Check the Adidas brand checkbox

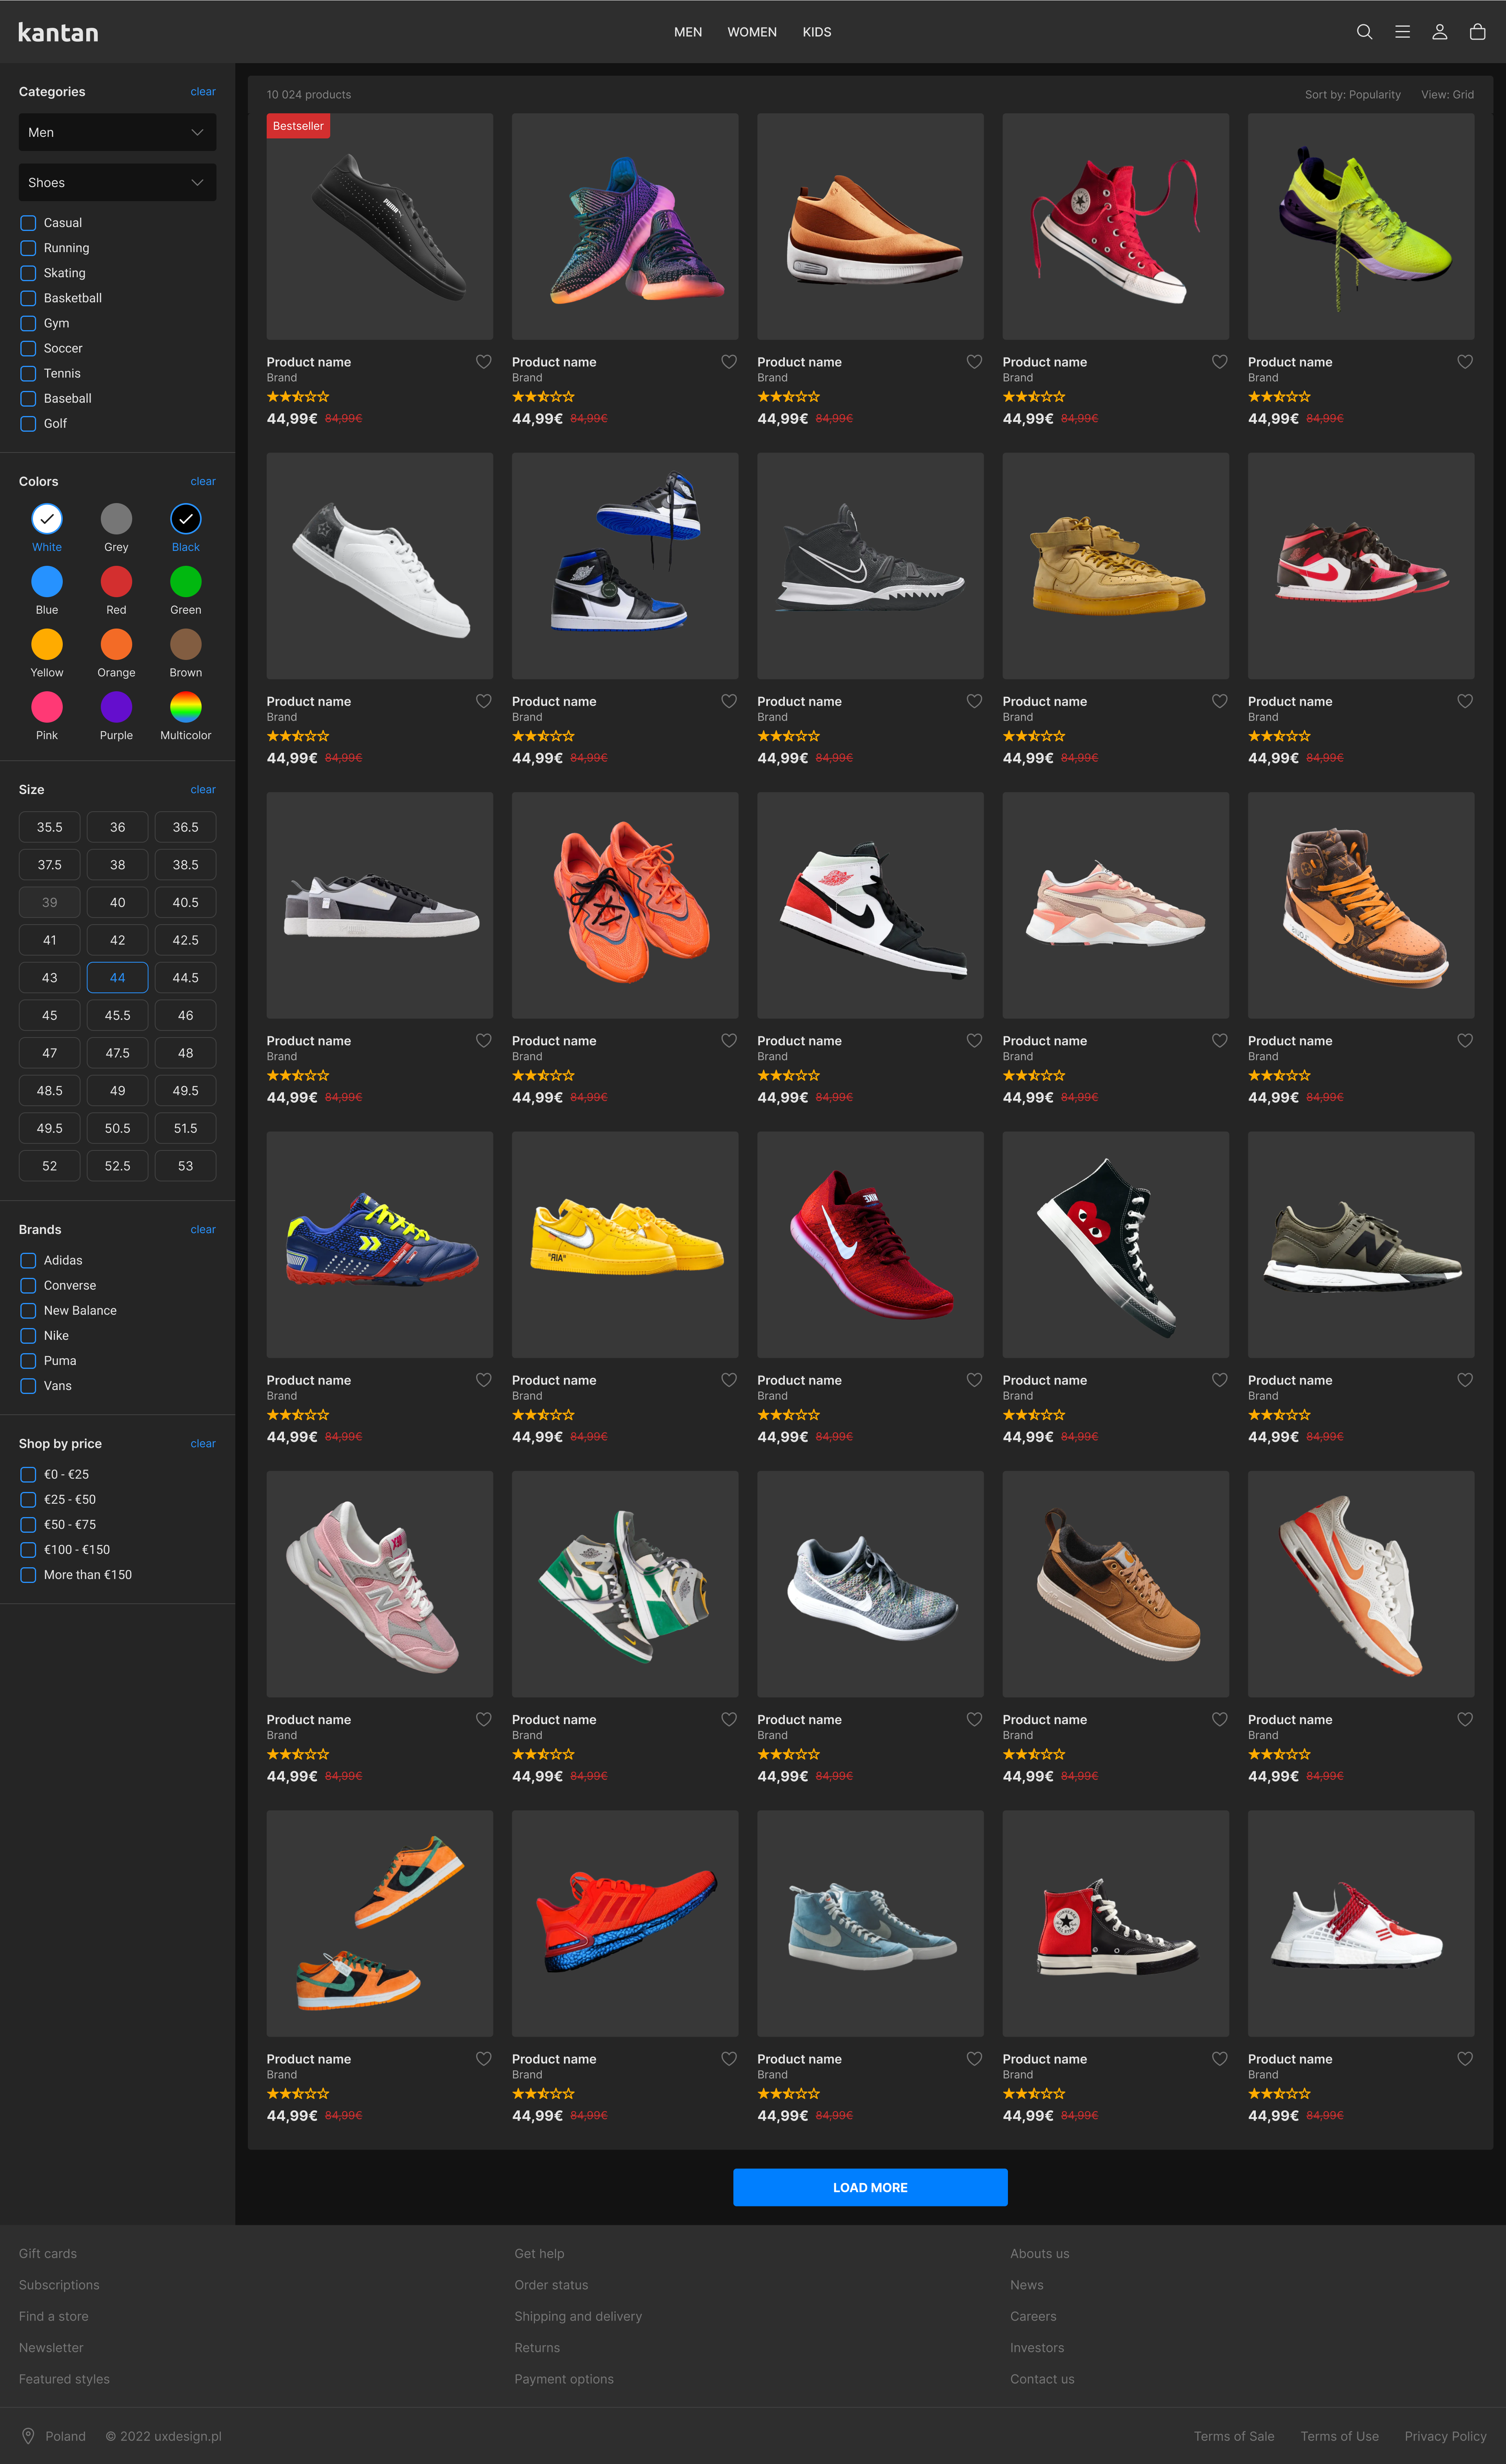click(x=28, y=1261)
